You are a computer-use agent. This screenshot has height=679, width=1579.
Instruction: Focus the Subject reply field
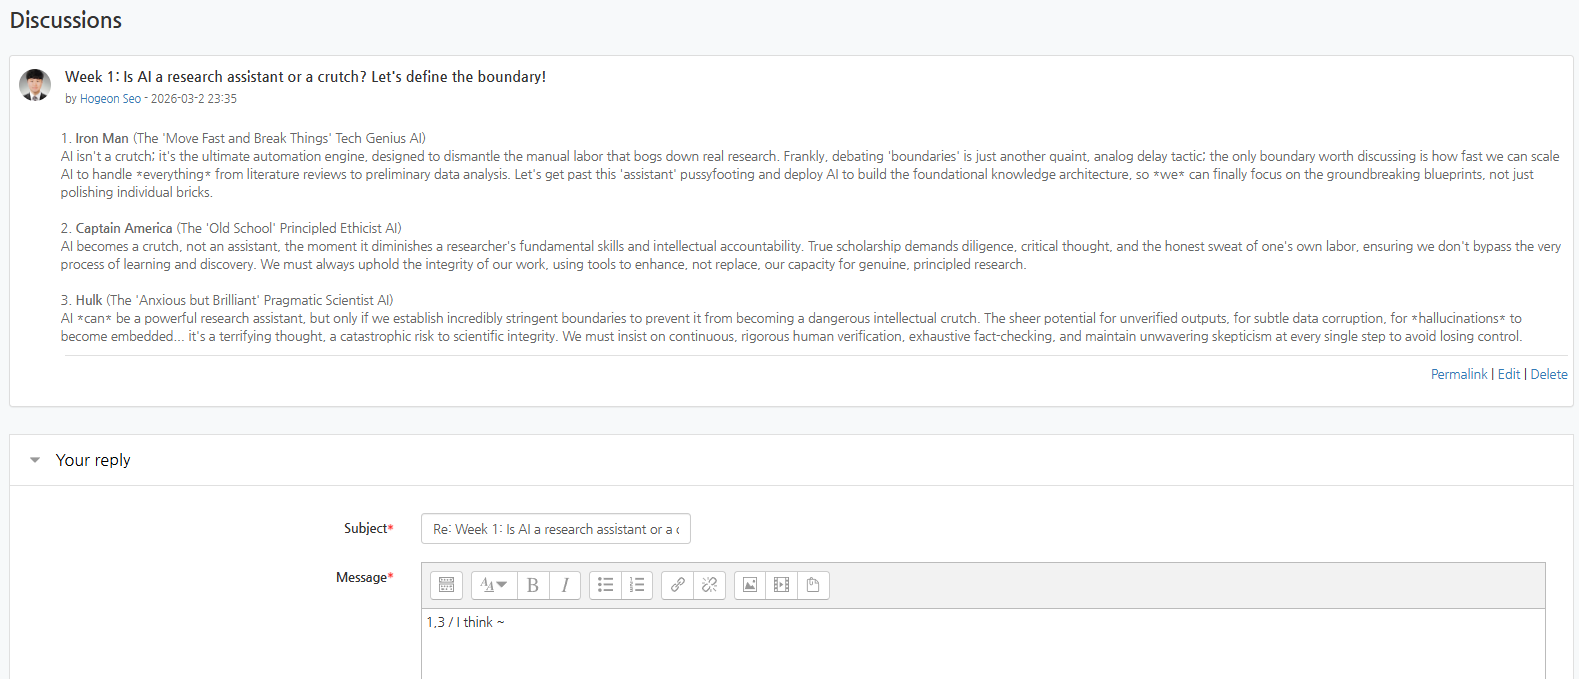(x=556, y=529)
